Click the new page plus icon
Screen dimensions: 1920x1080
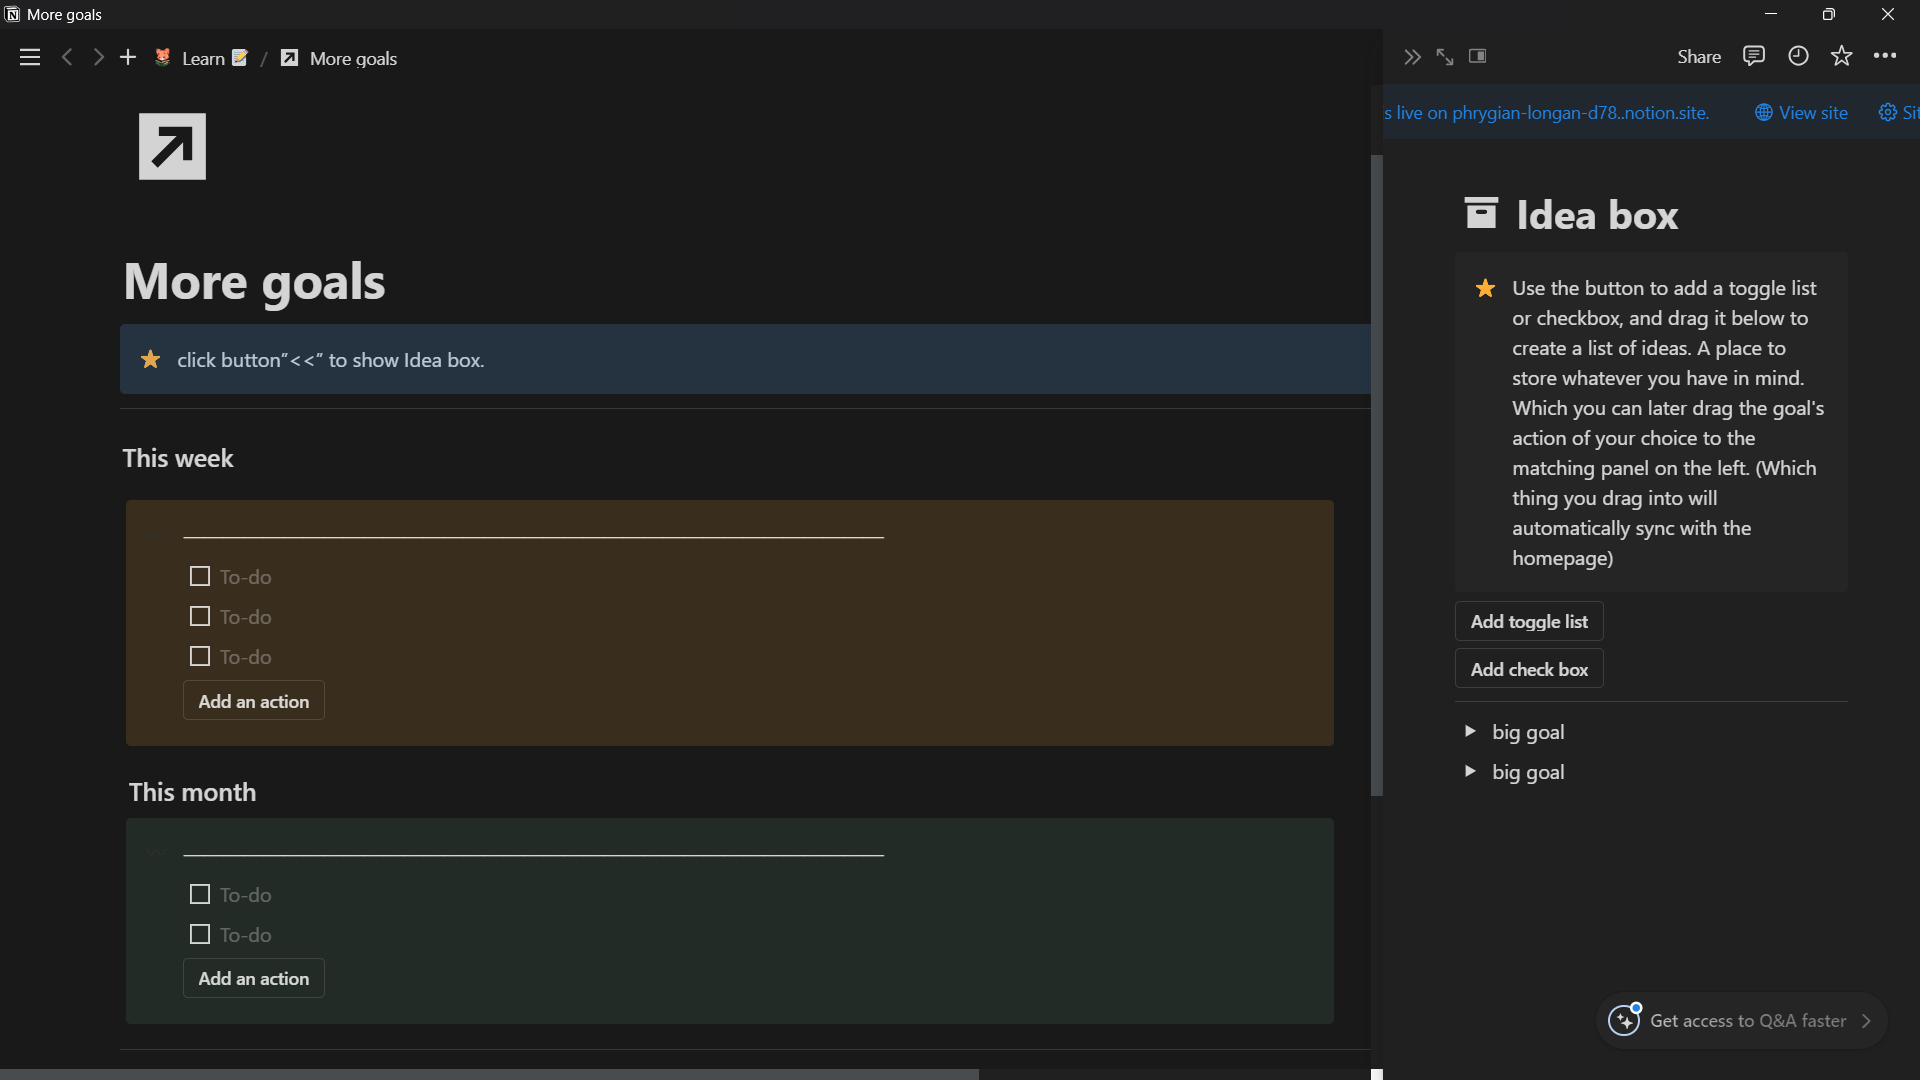pyautogui.click(x=128, y=58)
